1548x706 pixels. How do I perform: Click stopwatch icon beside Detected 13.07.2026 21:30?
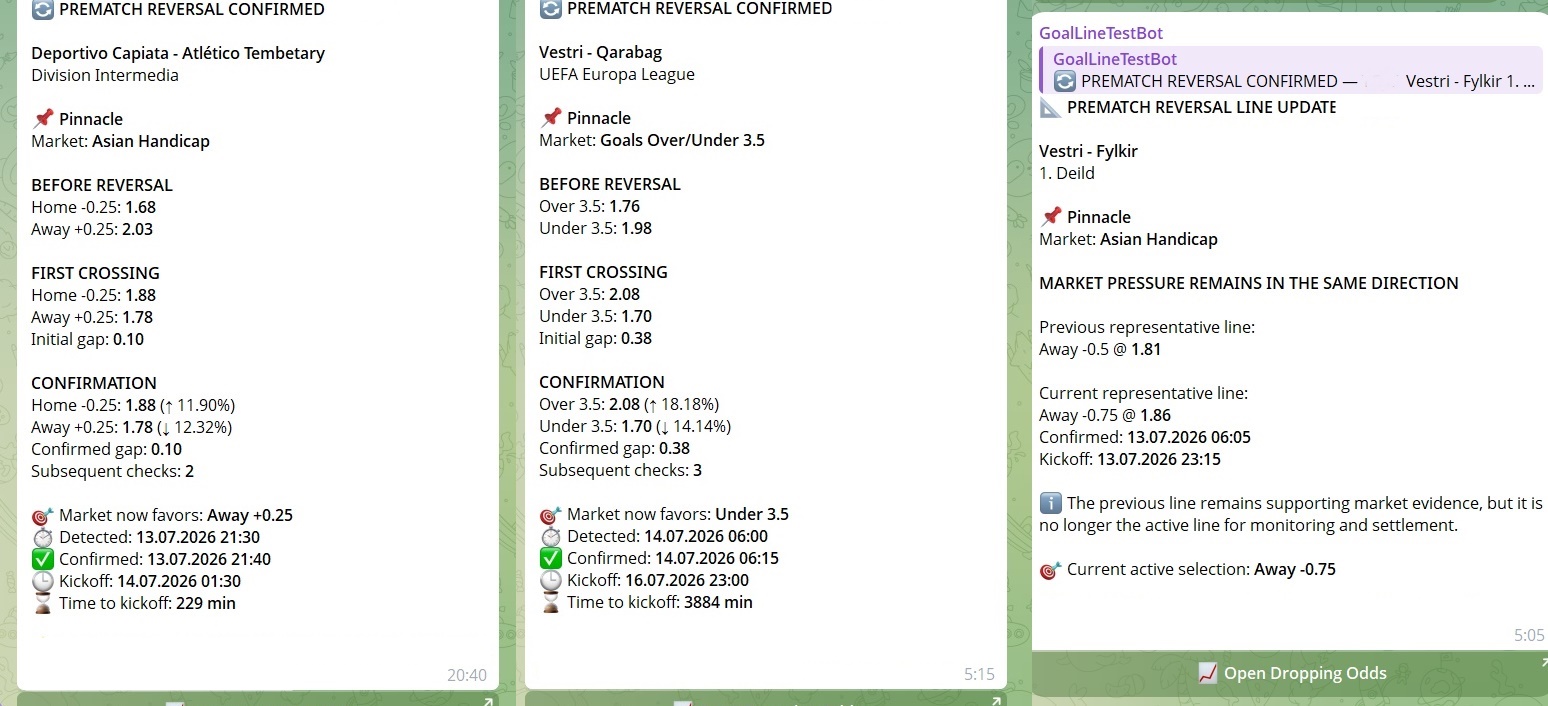(43, 537)
